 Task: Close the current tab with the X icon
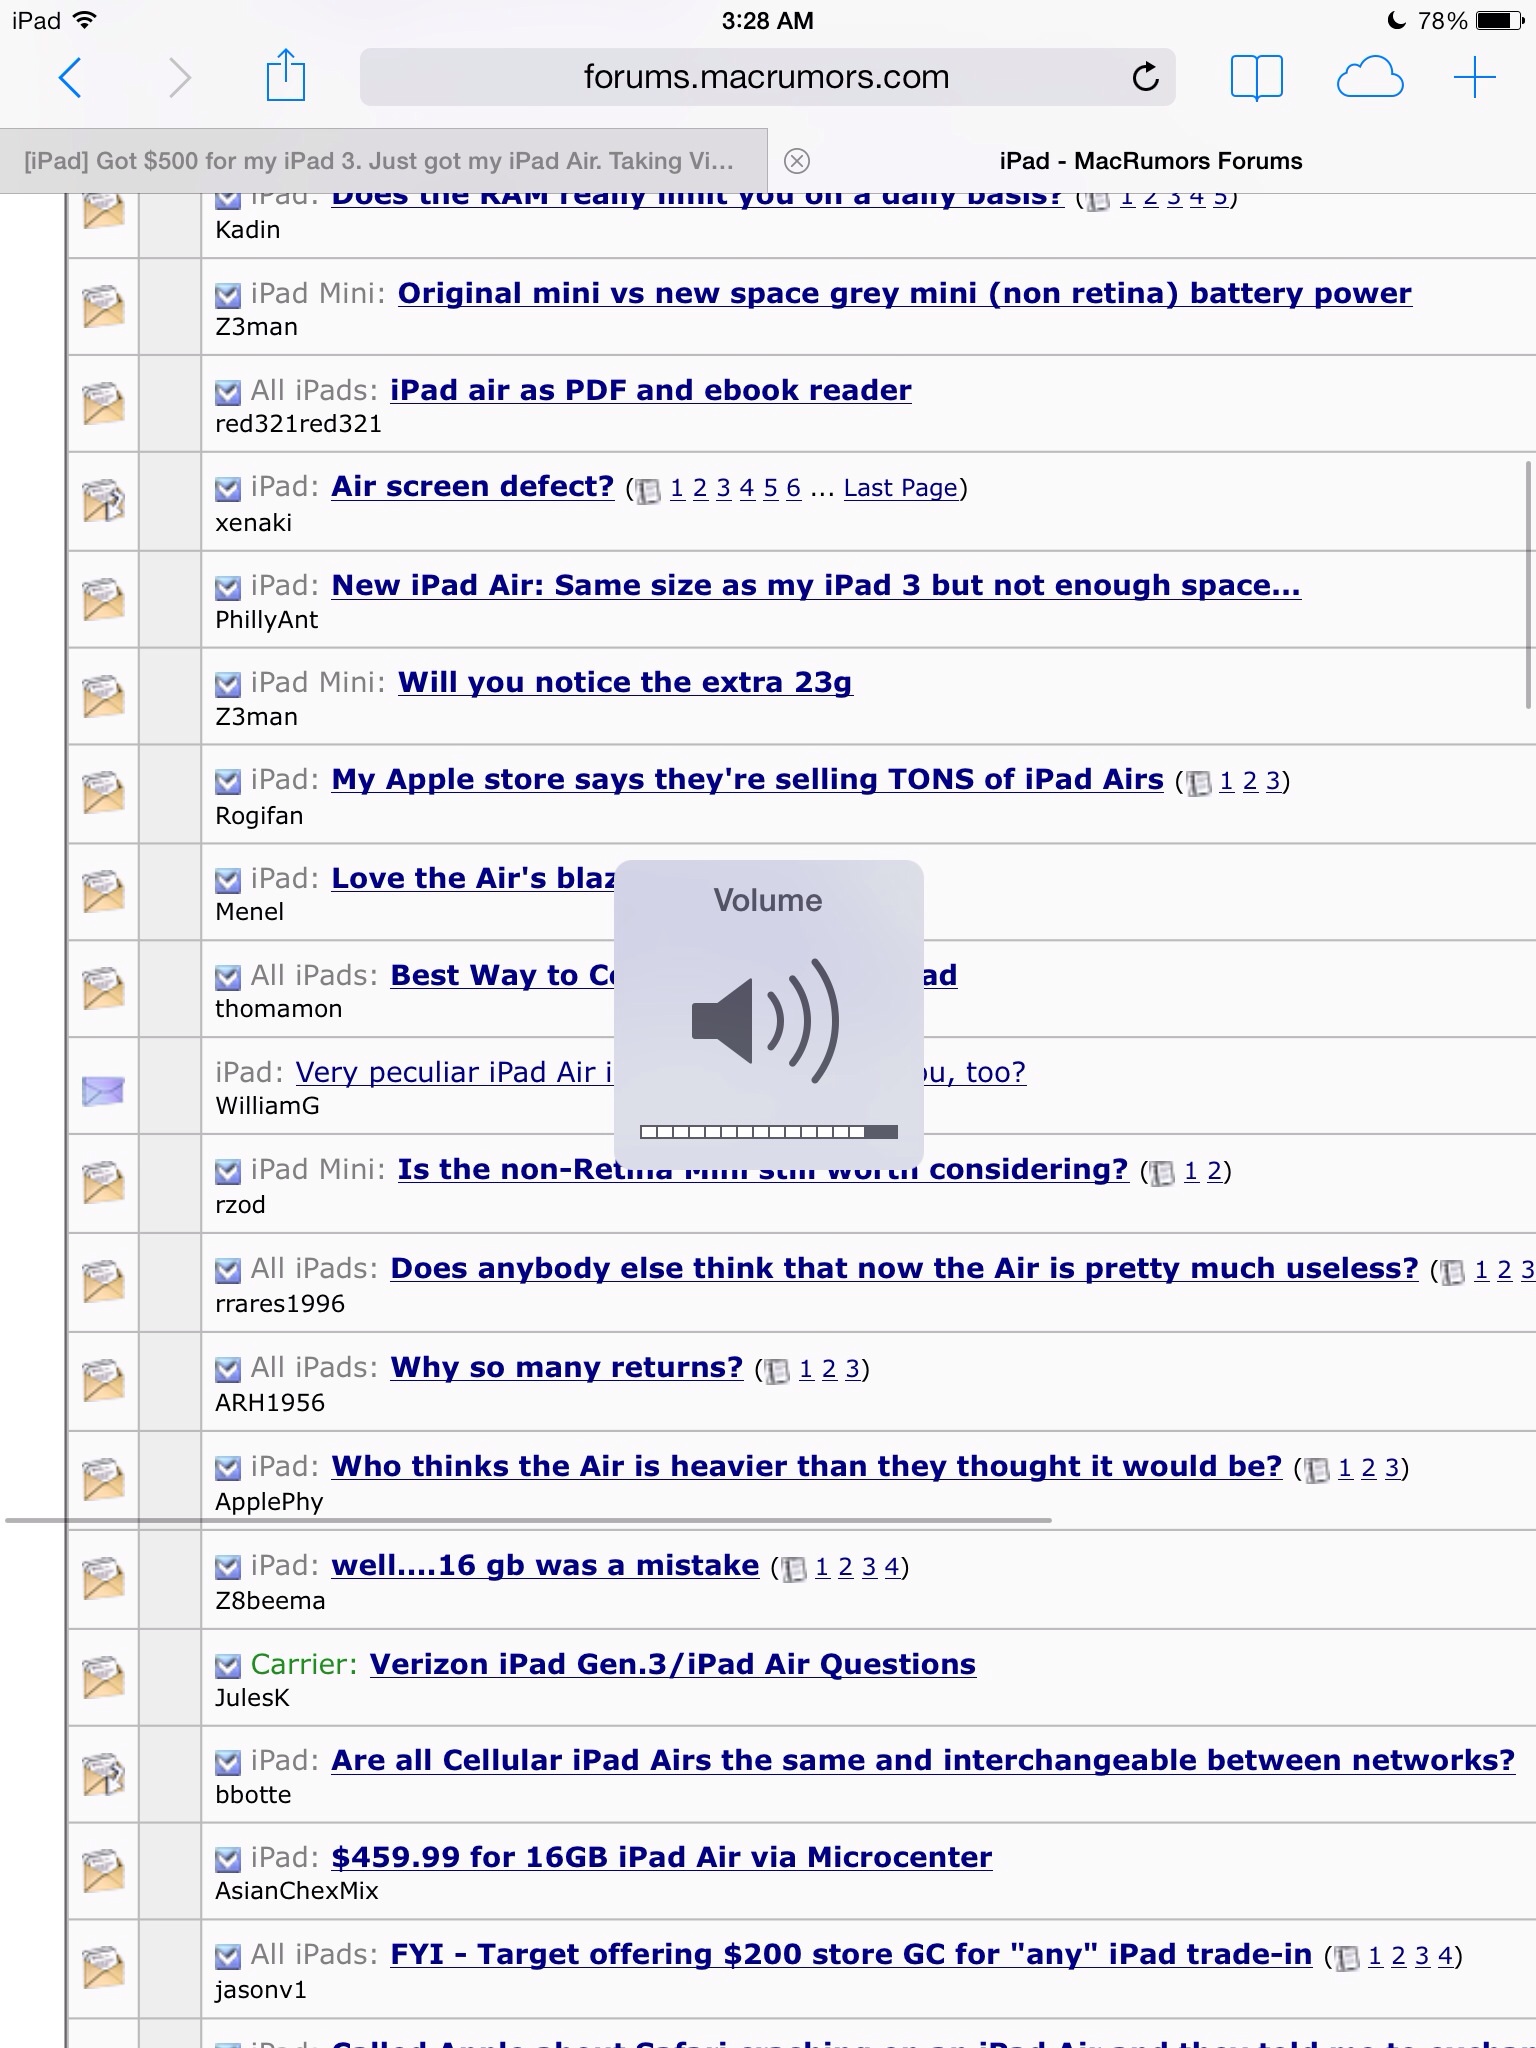797,161
